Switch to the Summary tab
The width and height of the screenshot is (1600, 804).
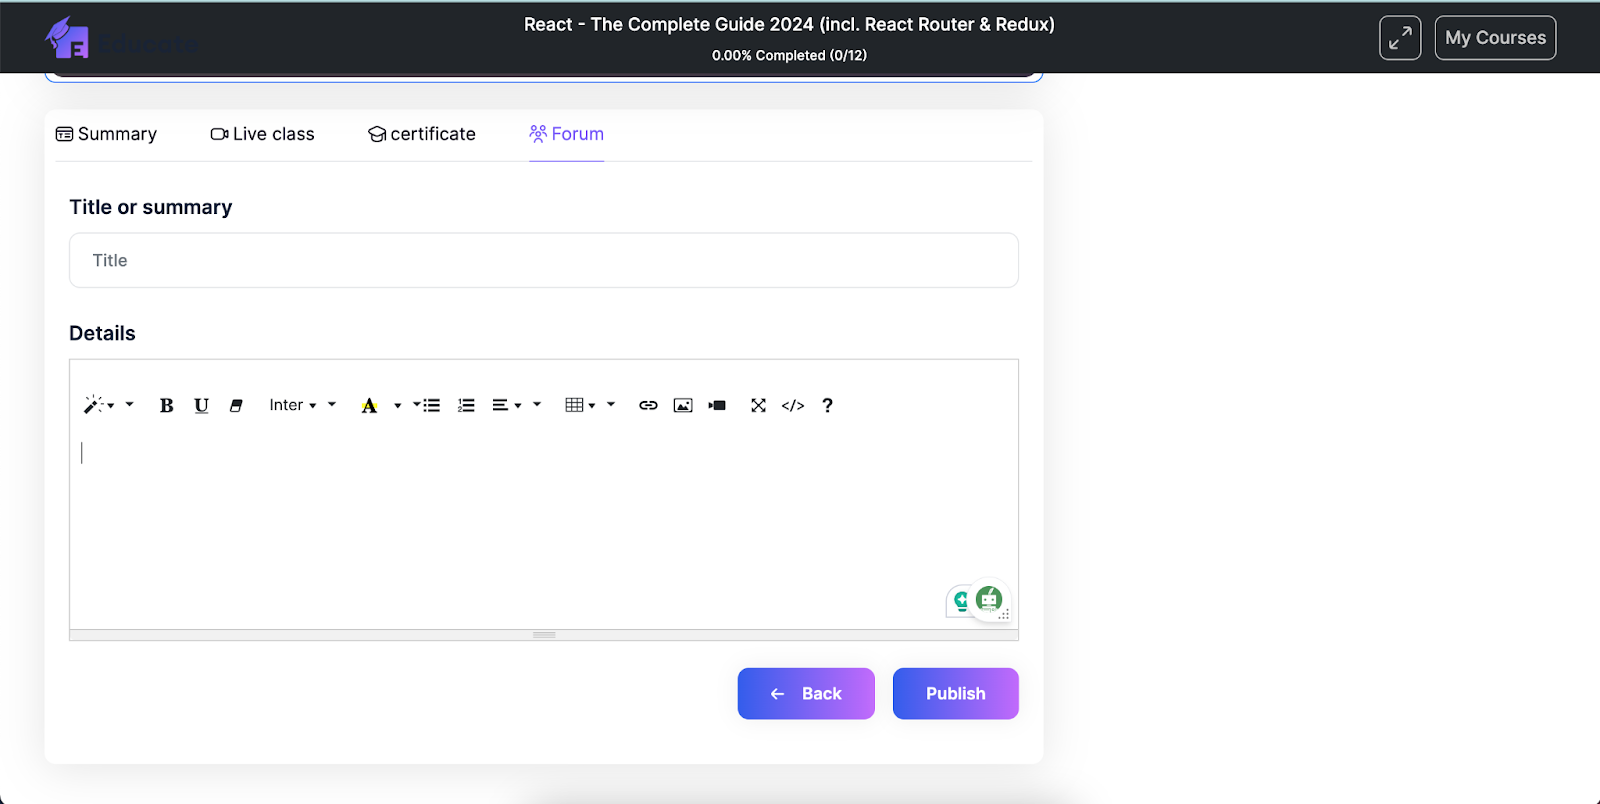[106, 134]
